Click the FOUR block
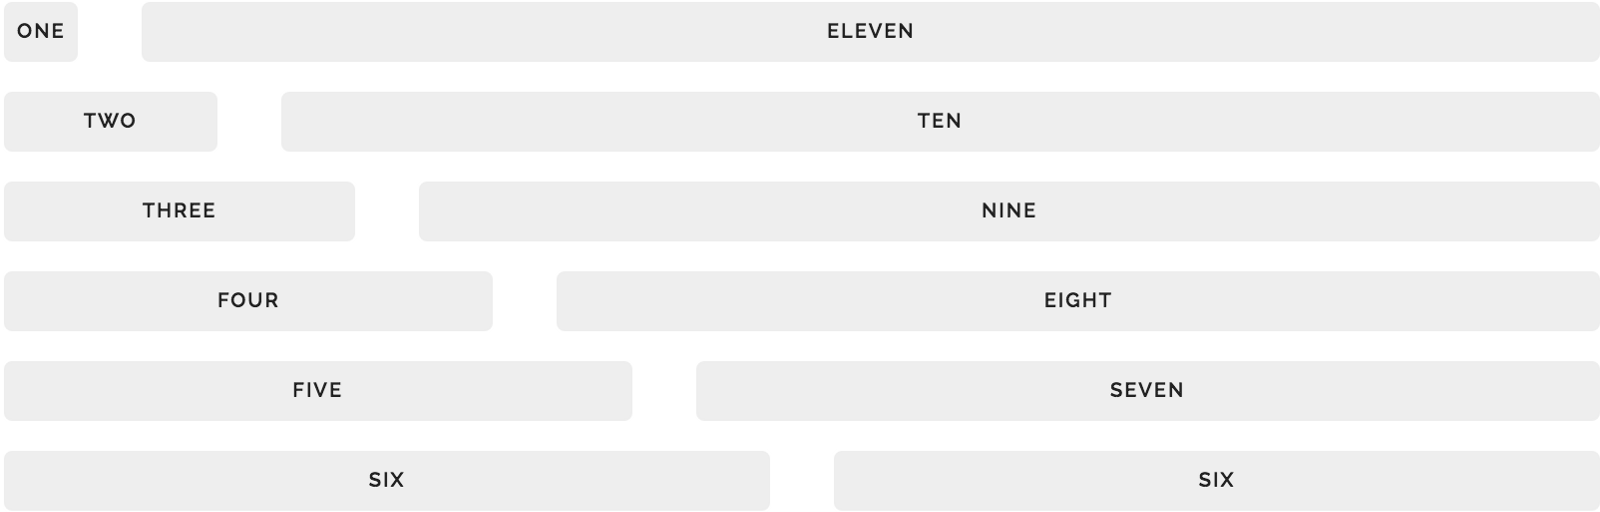1600x512 pixels. point(248,301)
